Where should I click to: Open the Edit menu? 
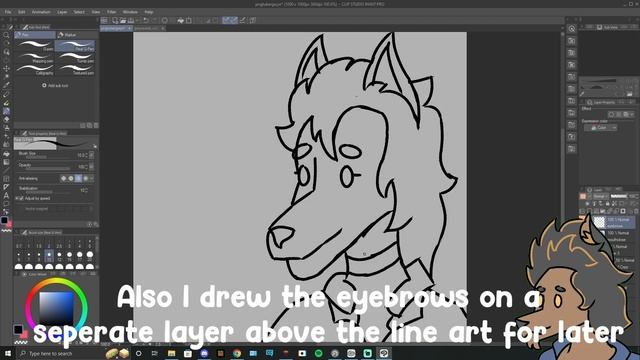pos(22,12)
